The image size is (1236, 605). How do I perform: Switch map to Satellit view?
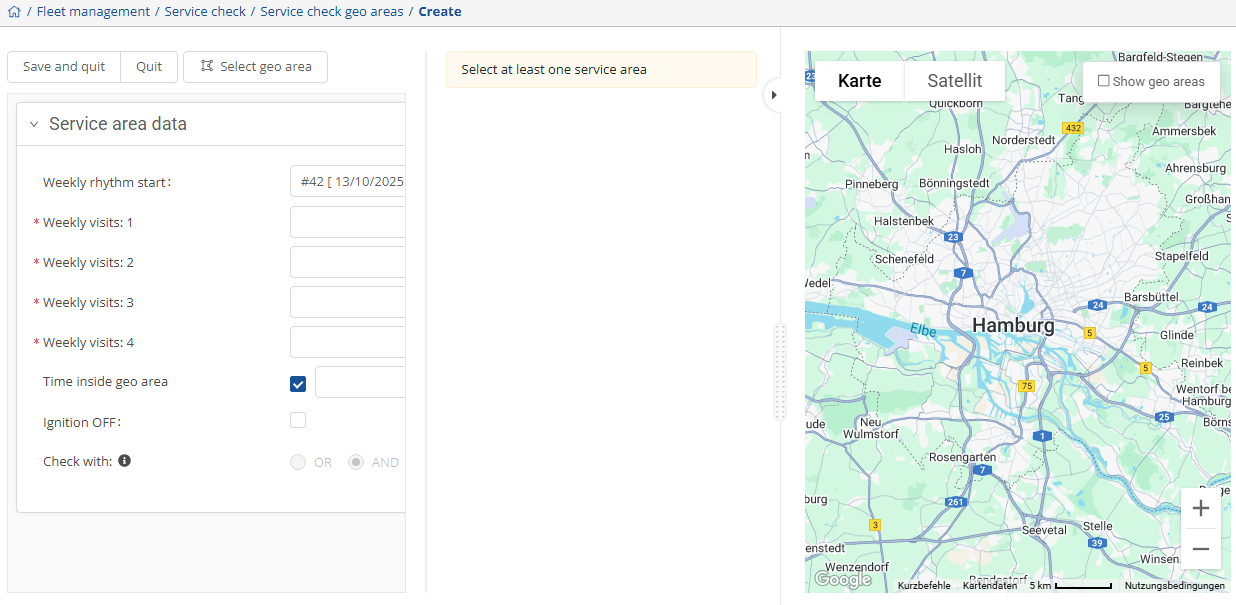[954, 81]
